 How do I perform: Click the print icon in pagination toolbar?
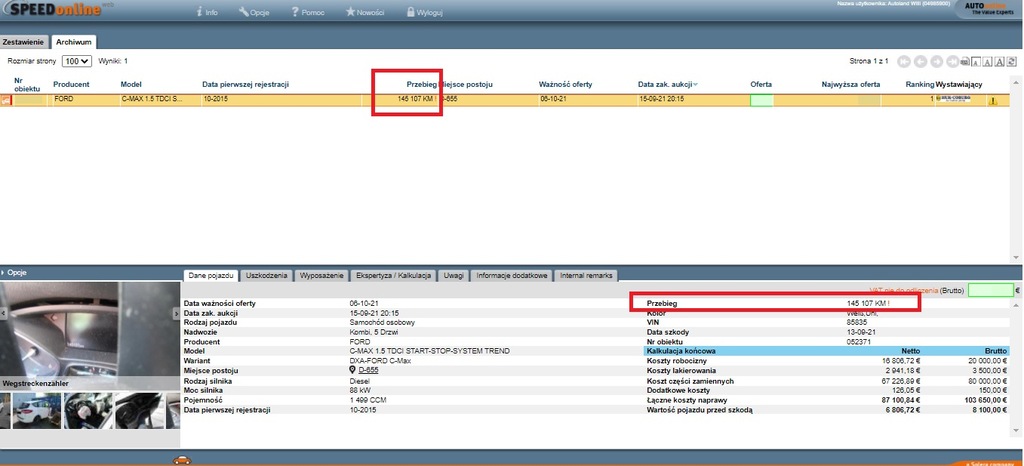tap(963, 61)
